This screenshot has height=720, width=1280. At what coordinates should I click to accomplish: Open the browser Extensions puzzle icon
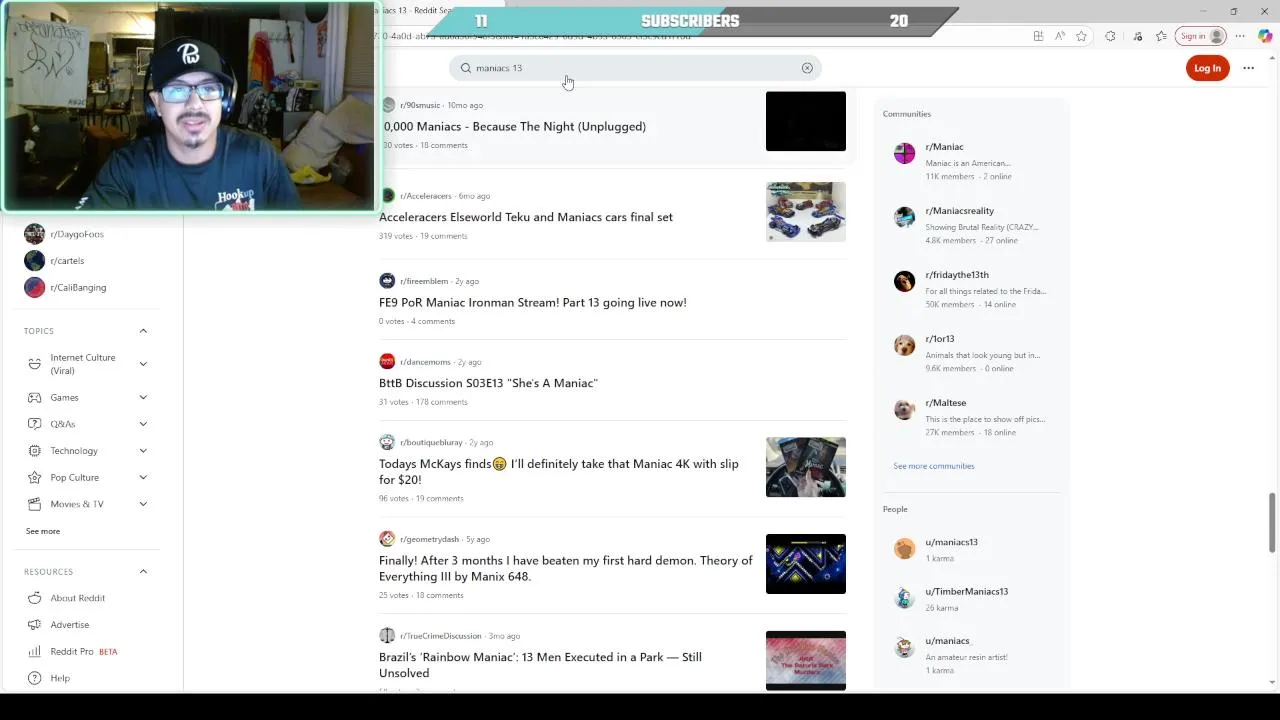tap(1110, 36)
